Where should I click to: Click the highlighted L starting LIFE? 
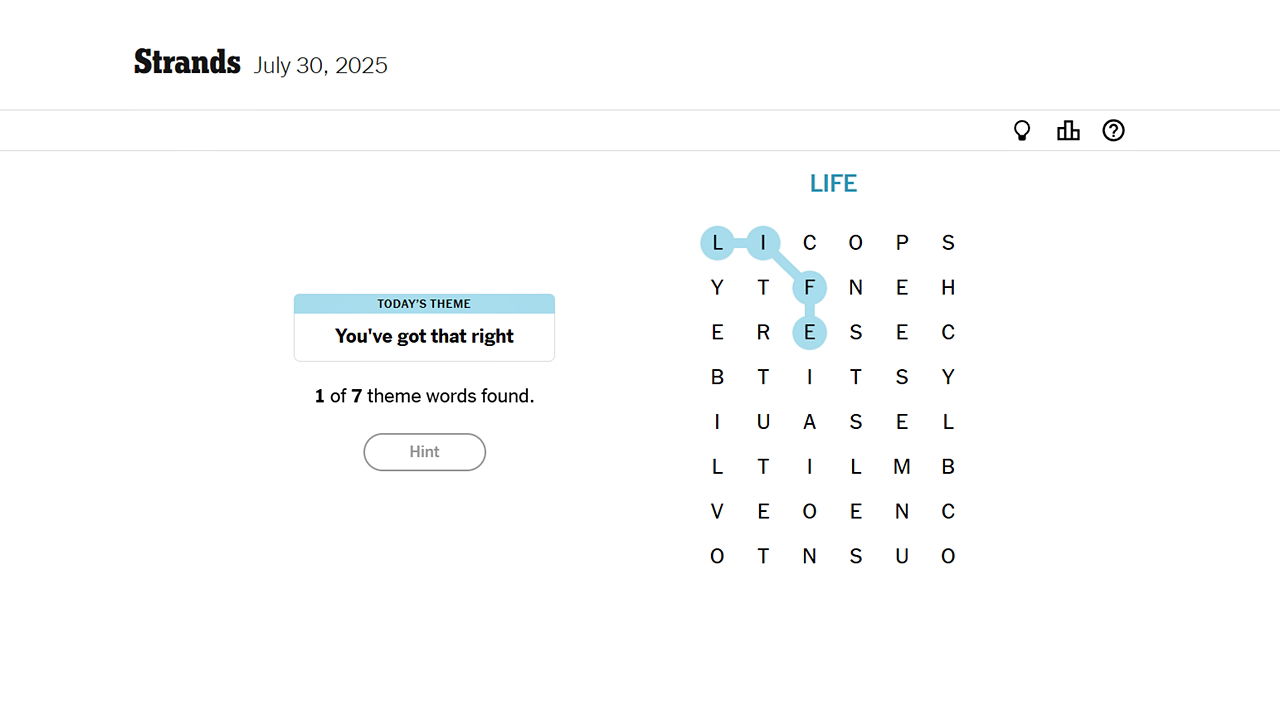[x=717, y=243]
